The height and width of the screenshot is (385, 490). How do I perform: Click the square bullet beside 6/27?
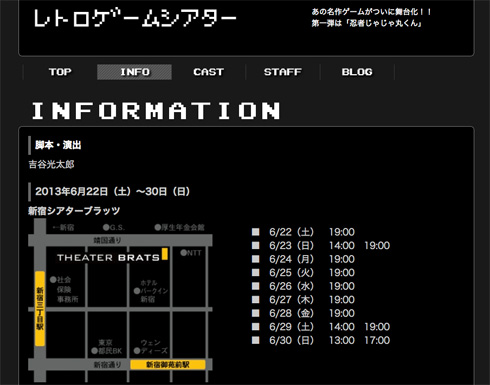pyautogui.click(x=256, y=299)
